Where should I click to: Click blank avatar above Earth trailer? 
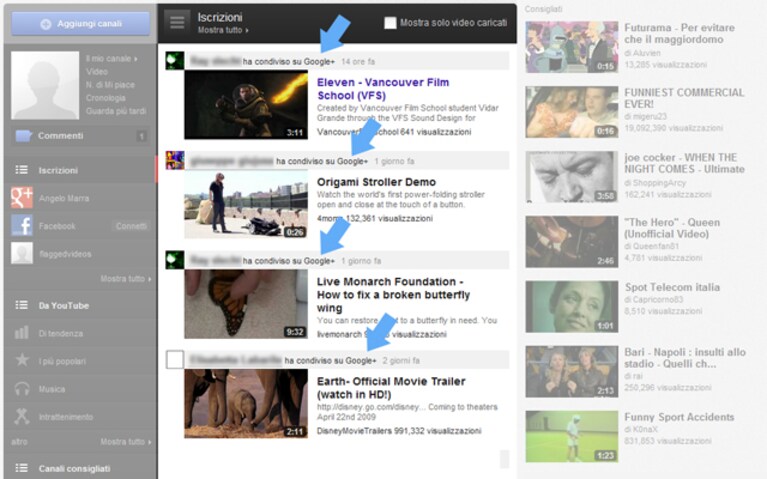175,360
